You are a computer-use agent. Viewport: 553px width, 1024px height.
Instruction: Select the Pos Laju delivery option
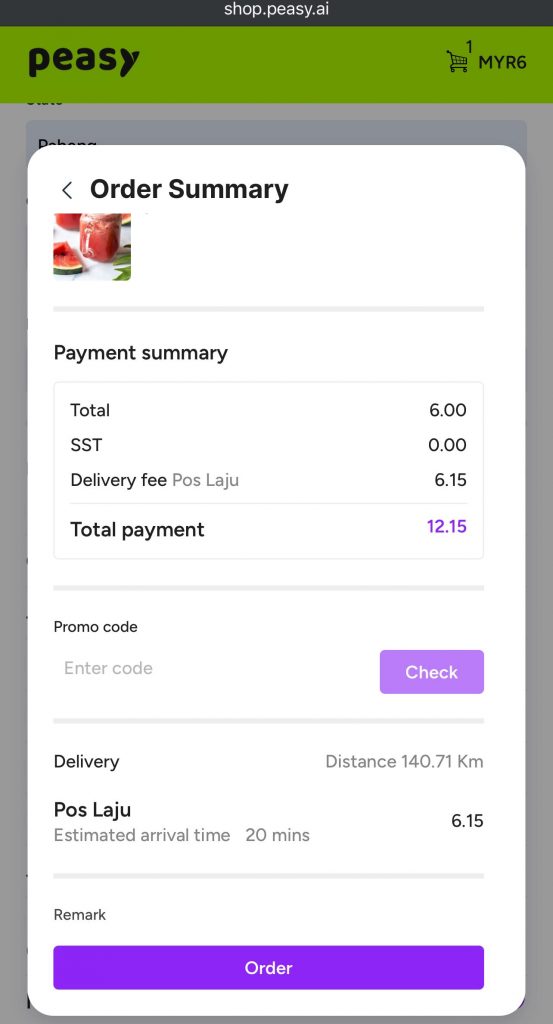[x=268, y=821]
